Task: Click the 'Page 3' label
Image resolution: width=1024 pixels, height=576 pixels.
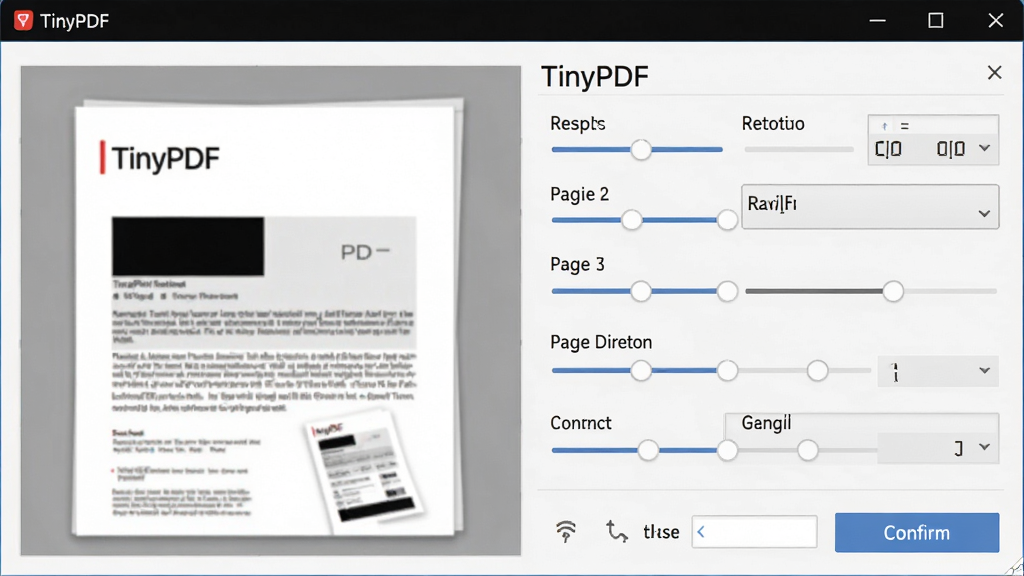Action: pos(577,264)
